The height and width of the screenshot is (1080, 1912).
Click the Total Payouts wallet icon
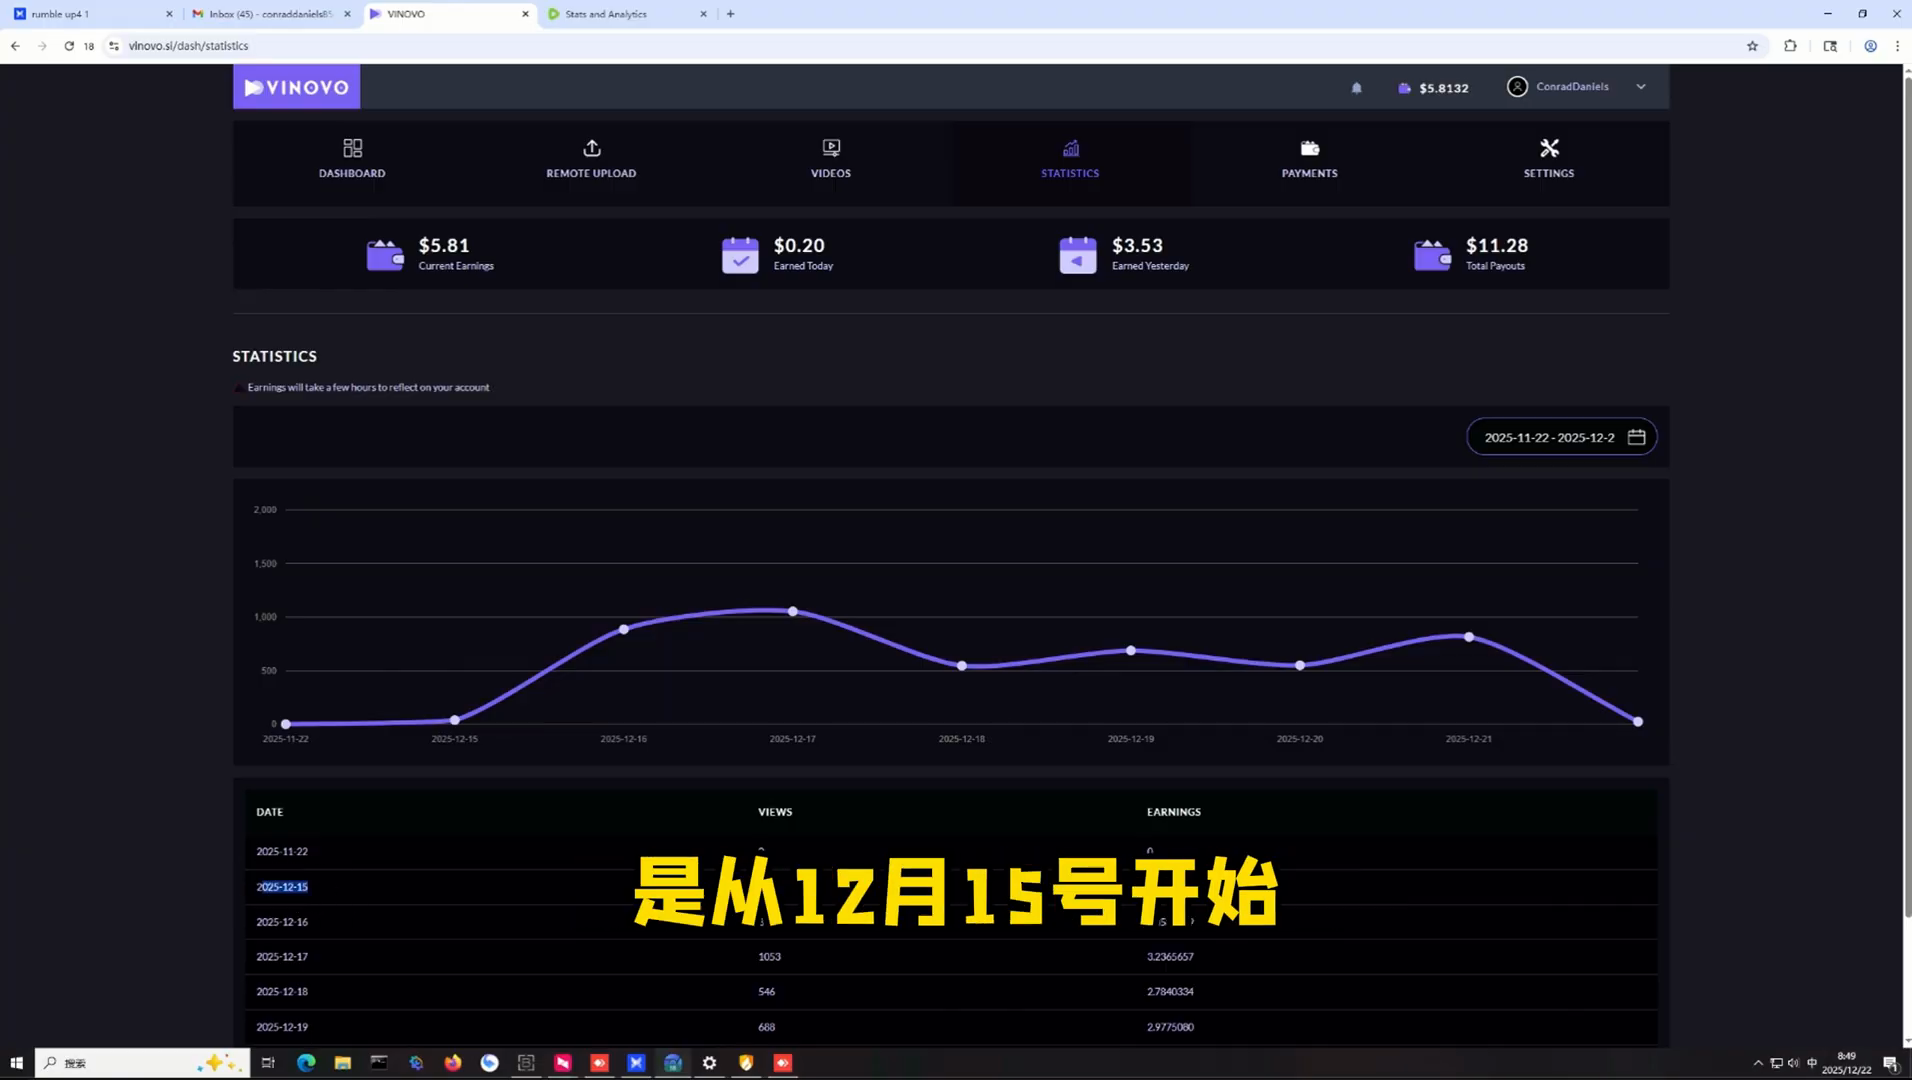click(1432, 255)
